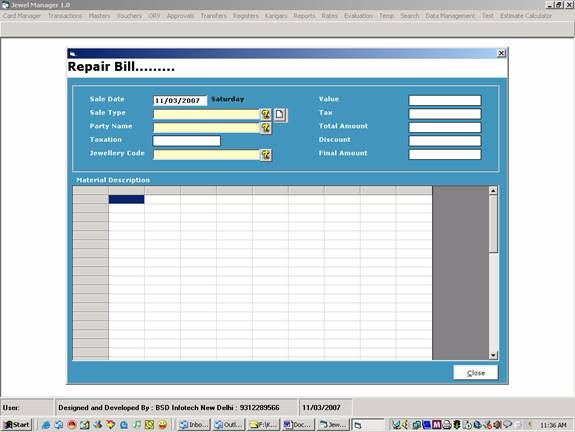Click the Jewellery Code input field
575x432 pixels.
(x=206, y=154)
